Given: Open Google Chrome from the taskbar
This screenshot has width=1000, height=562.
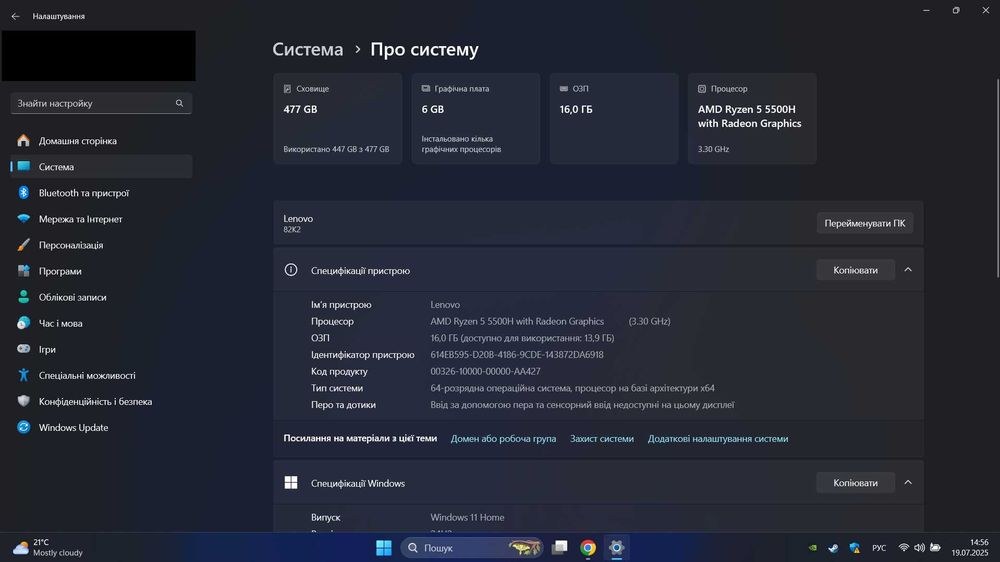Looking at the screenshot, I should coord(588,547).
